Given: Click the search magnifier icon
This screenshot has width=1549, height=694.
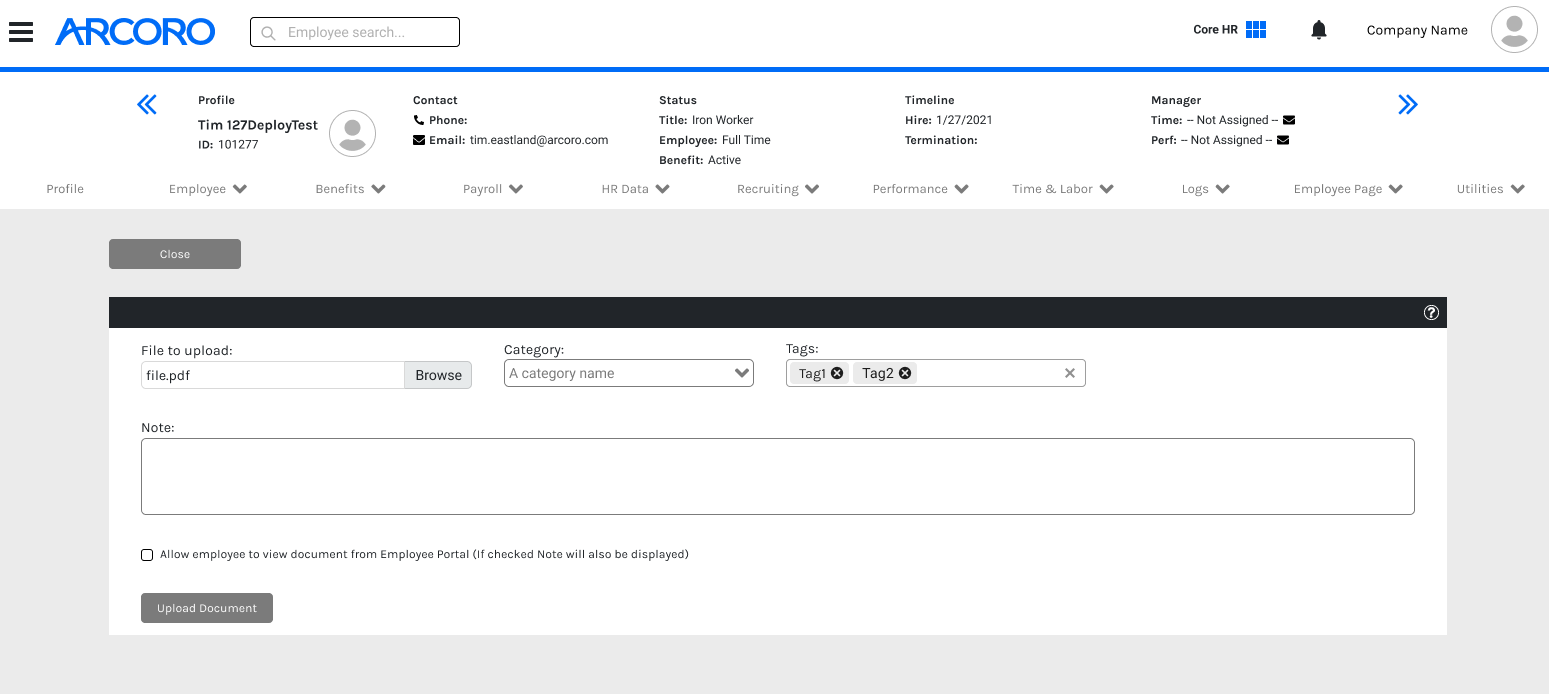Looking at the screenshot, I should [x=268, y=33].
